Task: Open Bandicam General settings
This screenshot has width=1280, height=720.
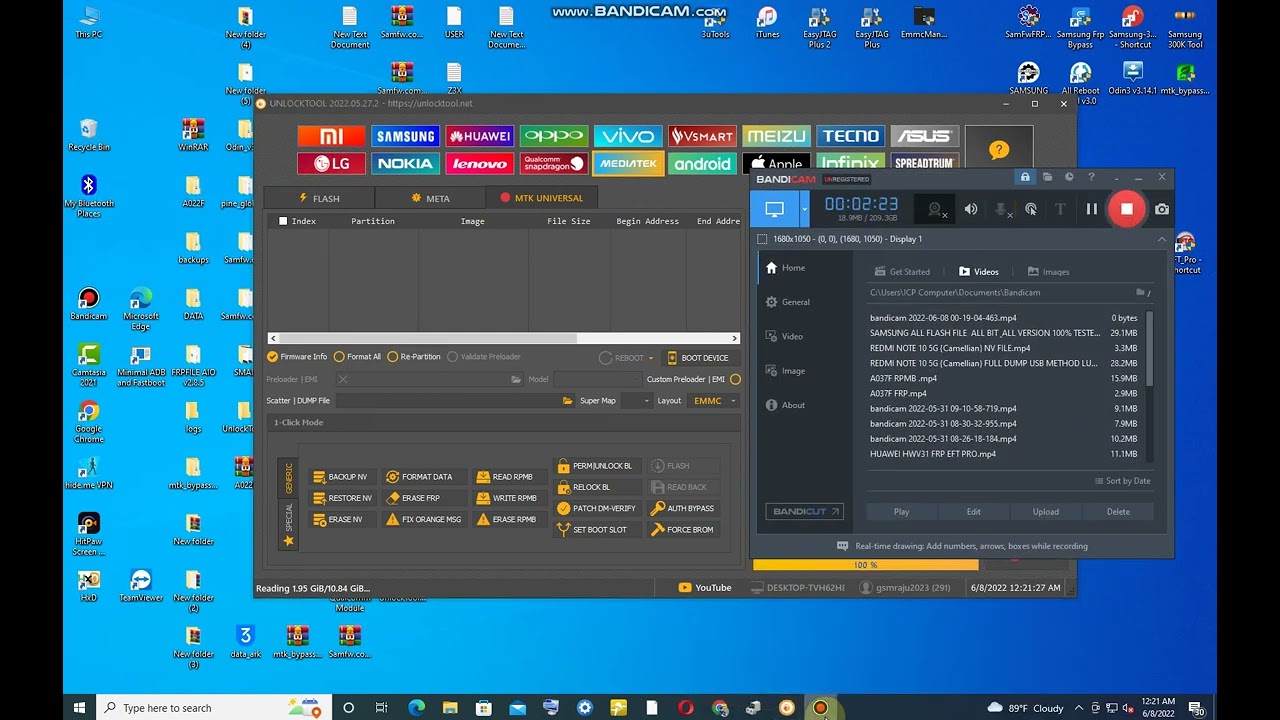Action: 787,302
